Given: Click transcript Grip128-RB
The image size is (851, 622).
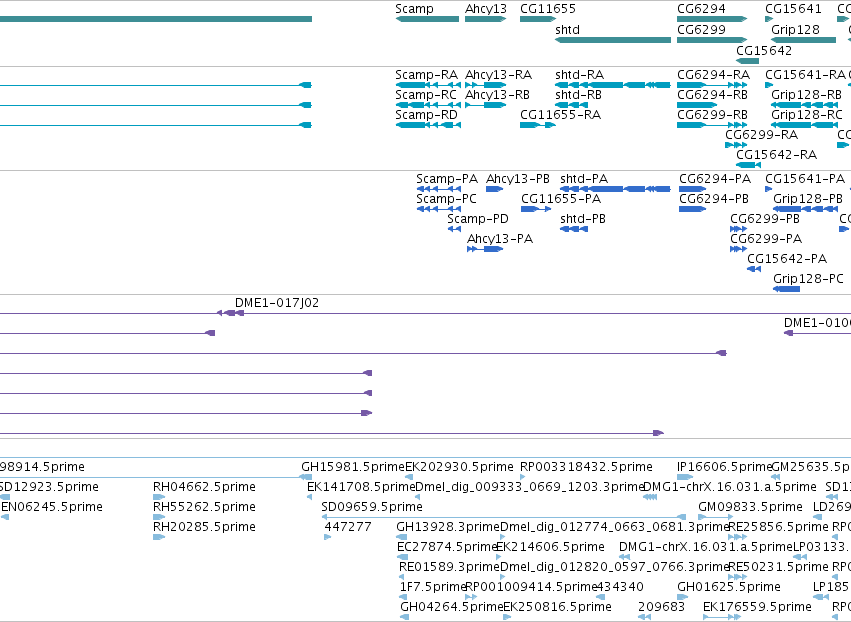Looking at the screenshot, I should (x=804, y=105).
